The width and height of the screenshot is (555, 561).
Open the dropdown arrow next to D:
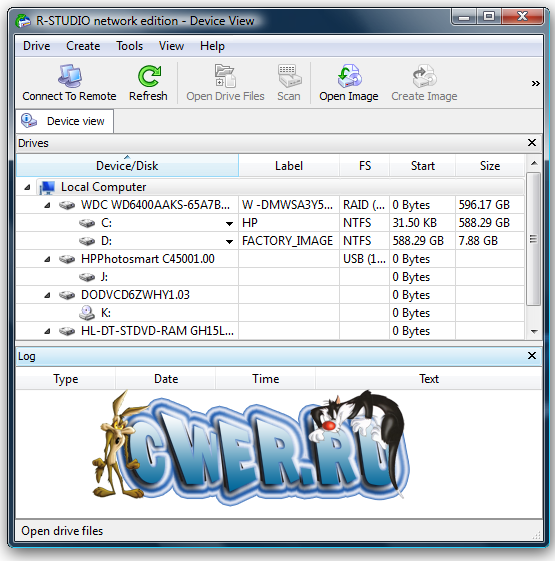229,242
